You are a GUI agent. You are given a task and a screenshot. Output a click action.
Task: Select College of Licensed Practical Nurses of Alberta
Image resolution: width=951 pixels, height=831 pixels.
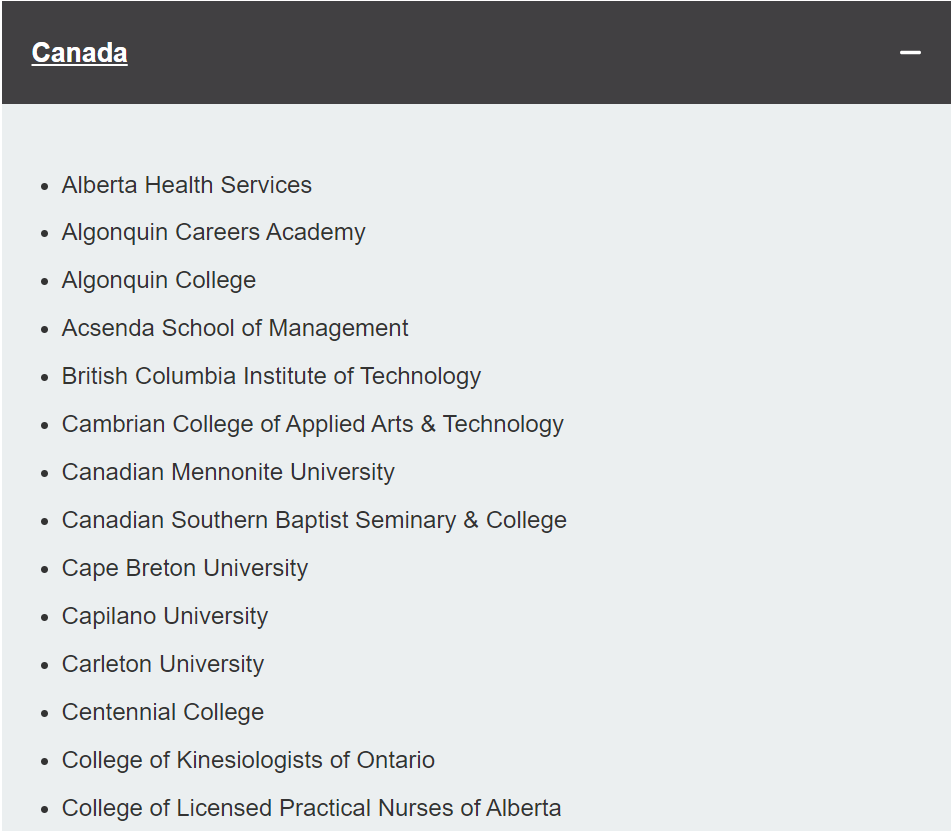coord(311,808)
